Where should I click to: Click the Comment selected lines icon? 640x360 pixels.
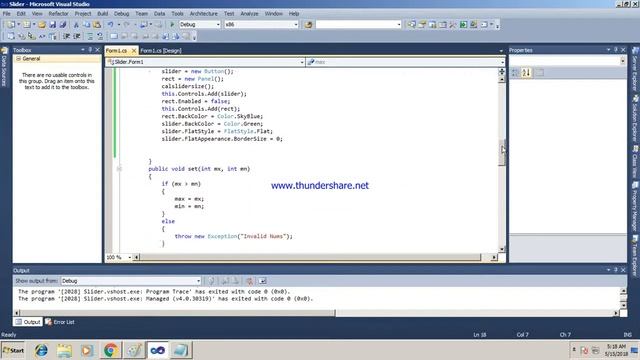click(90, 36)
